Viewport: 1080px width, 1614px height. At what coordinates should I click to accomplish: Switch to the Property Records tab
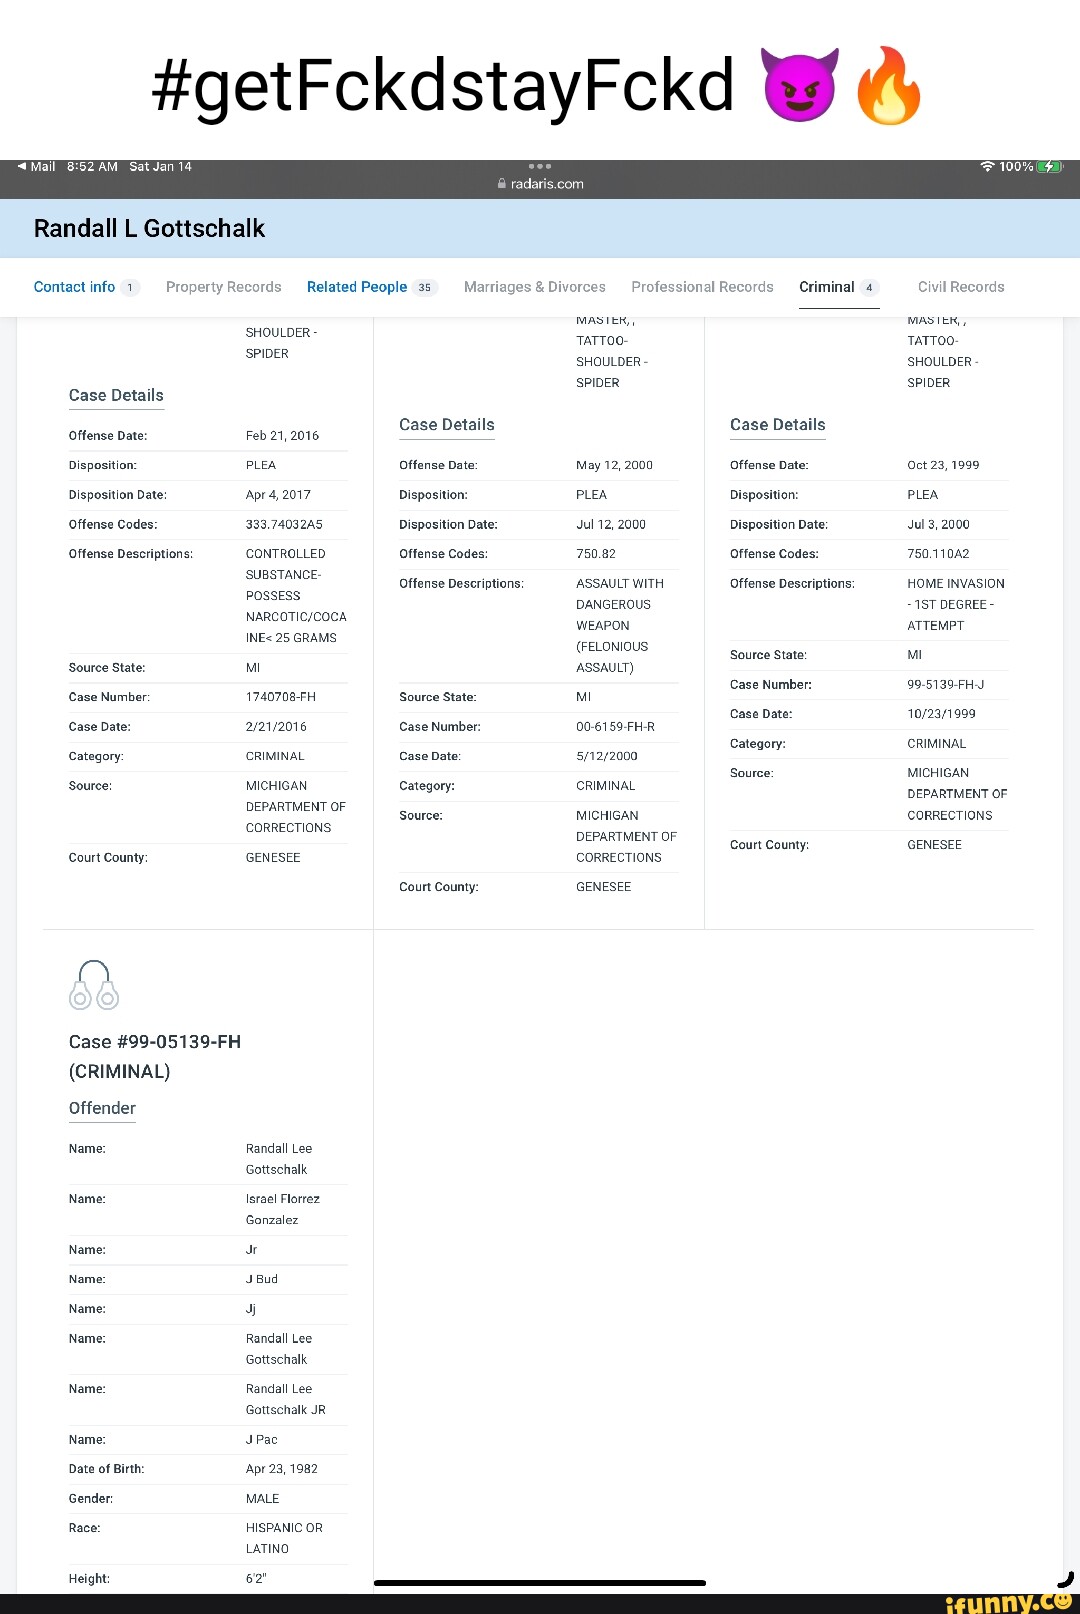[x=223, y=287]
